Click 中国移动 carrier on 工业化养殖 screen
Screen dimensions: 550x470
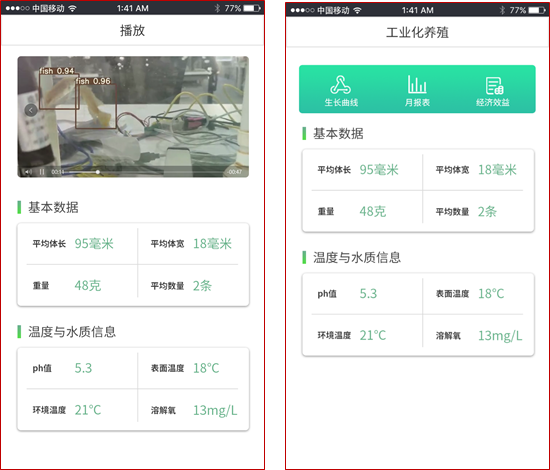(333, 10)
